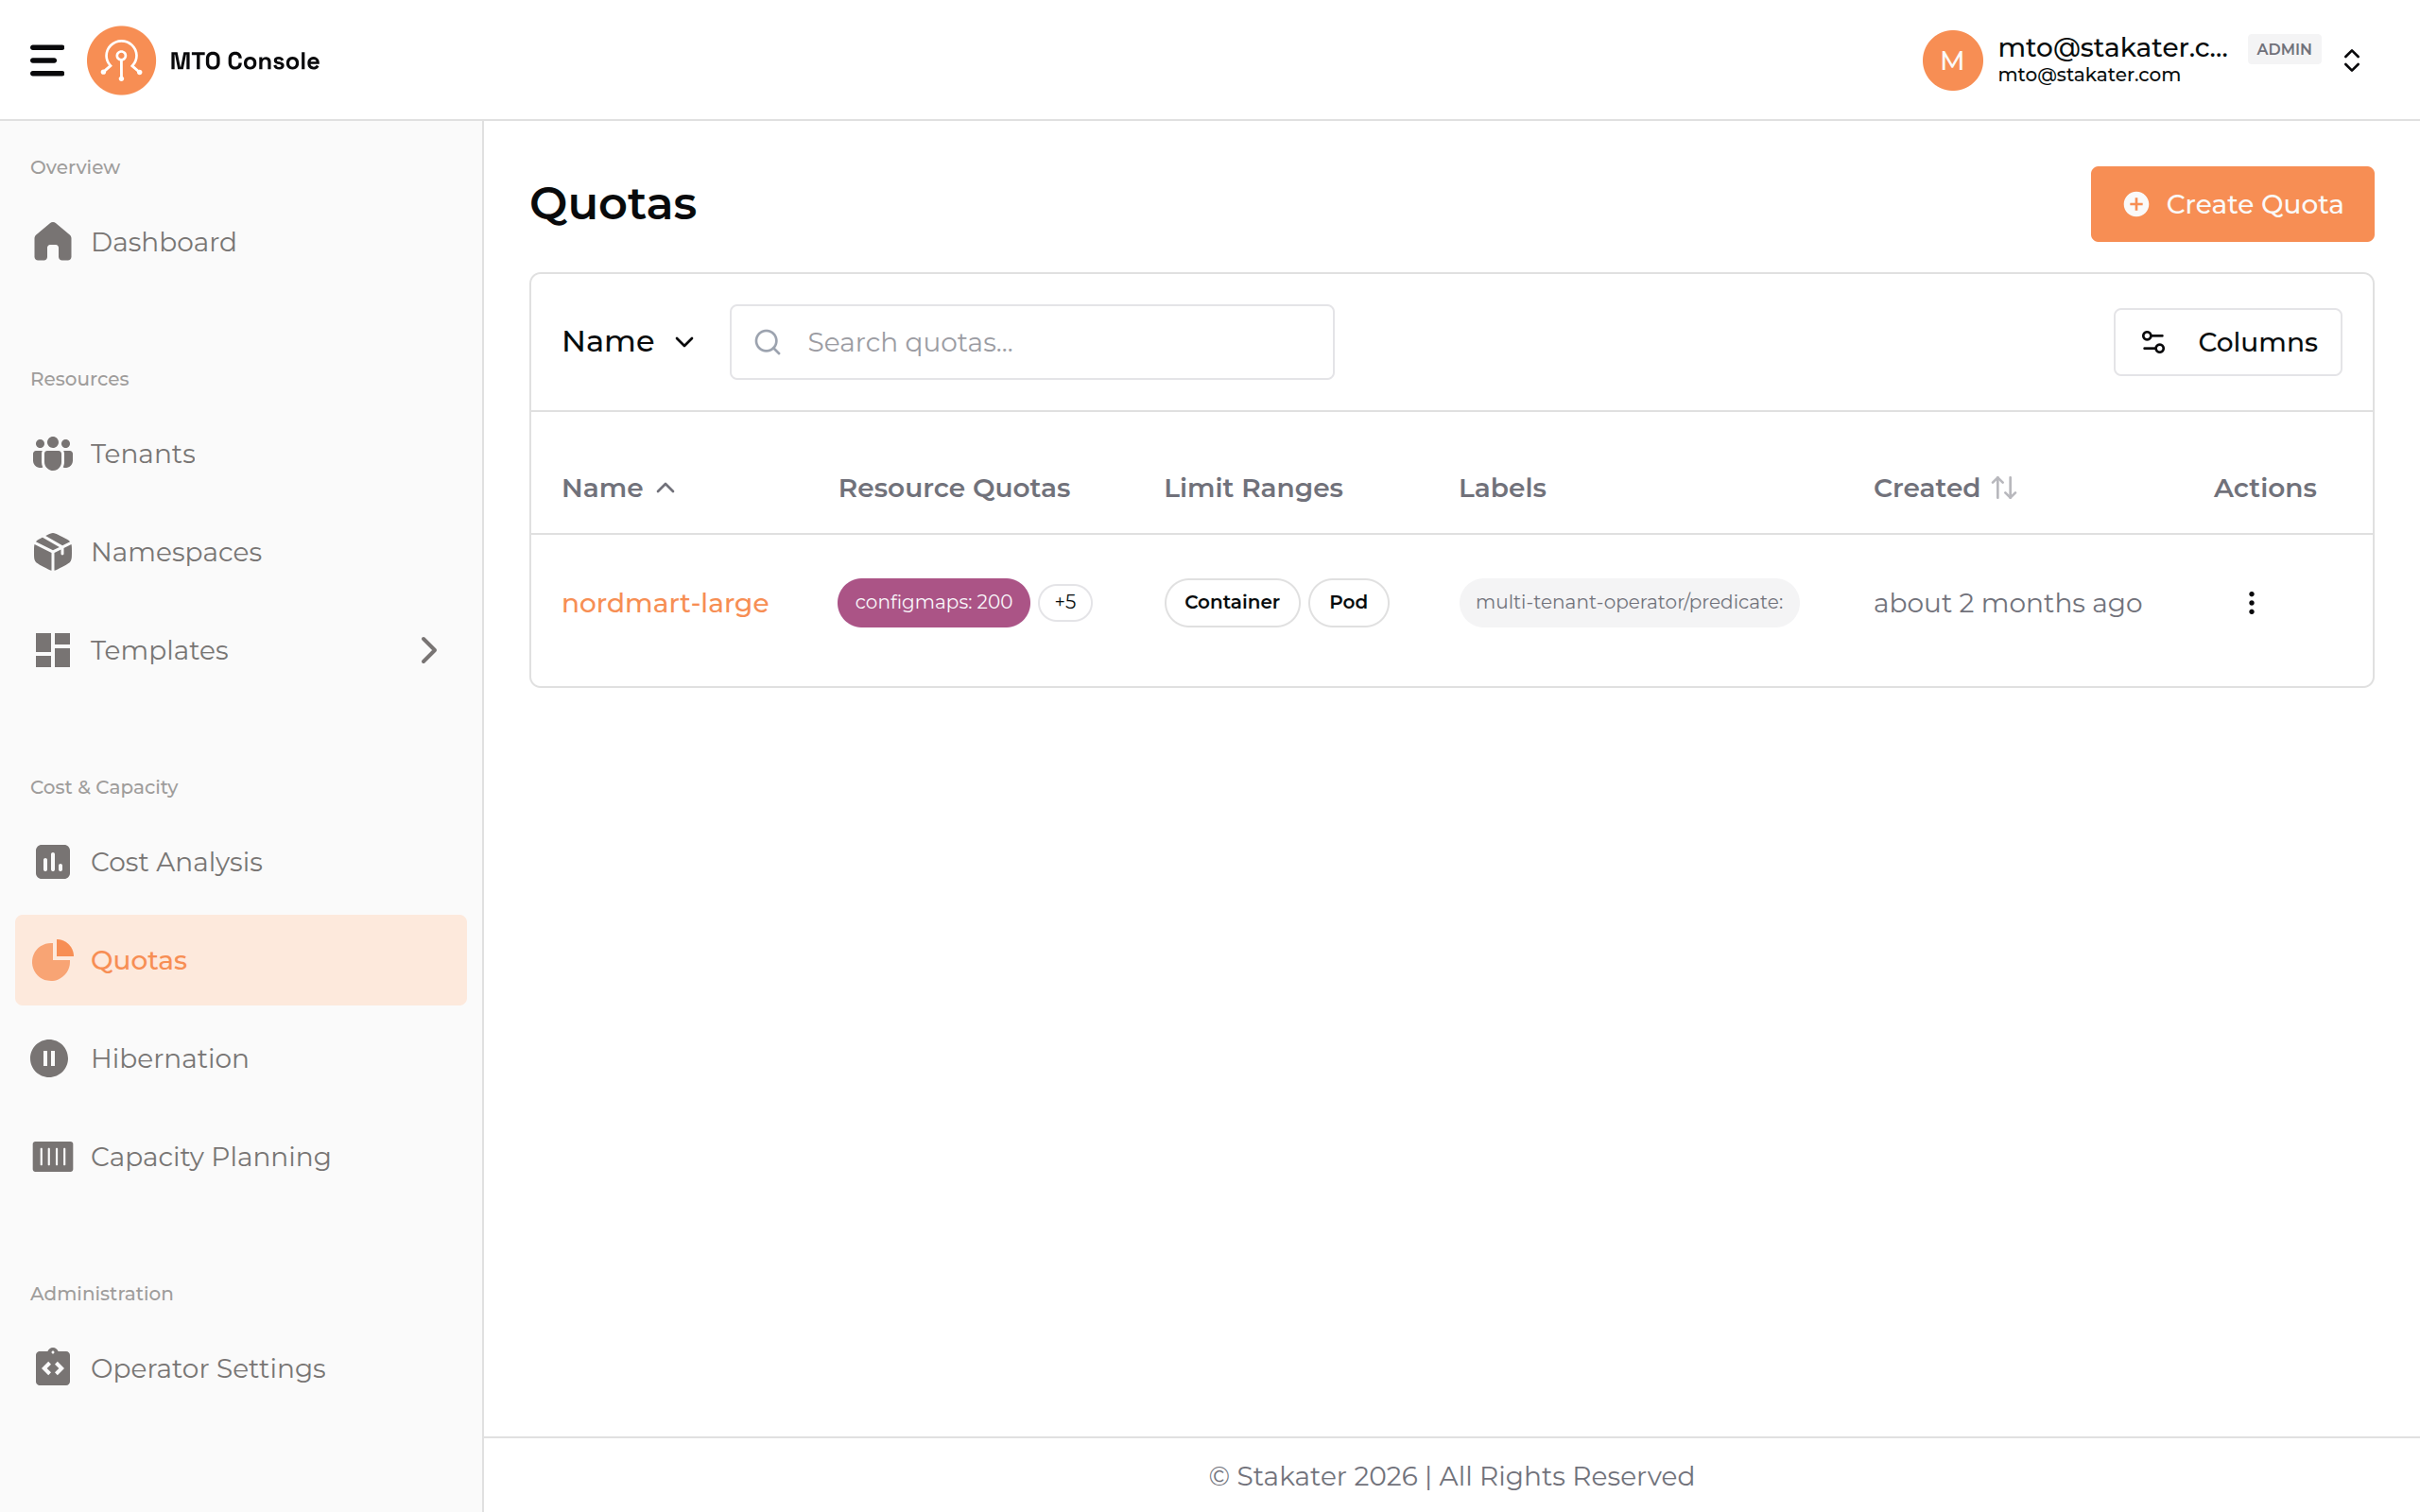Open the Name filter dropdown
The height and width of the screenshot is (1512, 2420).
click(628, 342)
